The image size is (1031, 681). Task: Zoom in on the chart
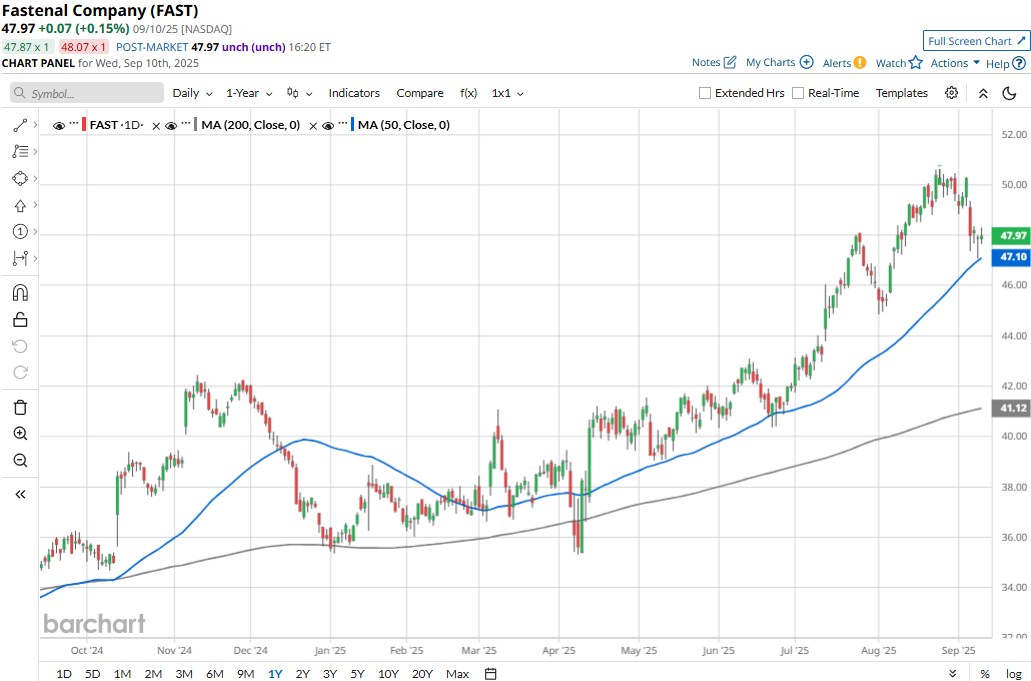pyautogui.click(x=20, y=434)
